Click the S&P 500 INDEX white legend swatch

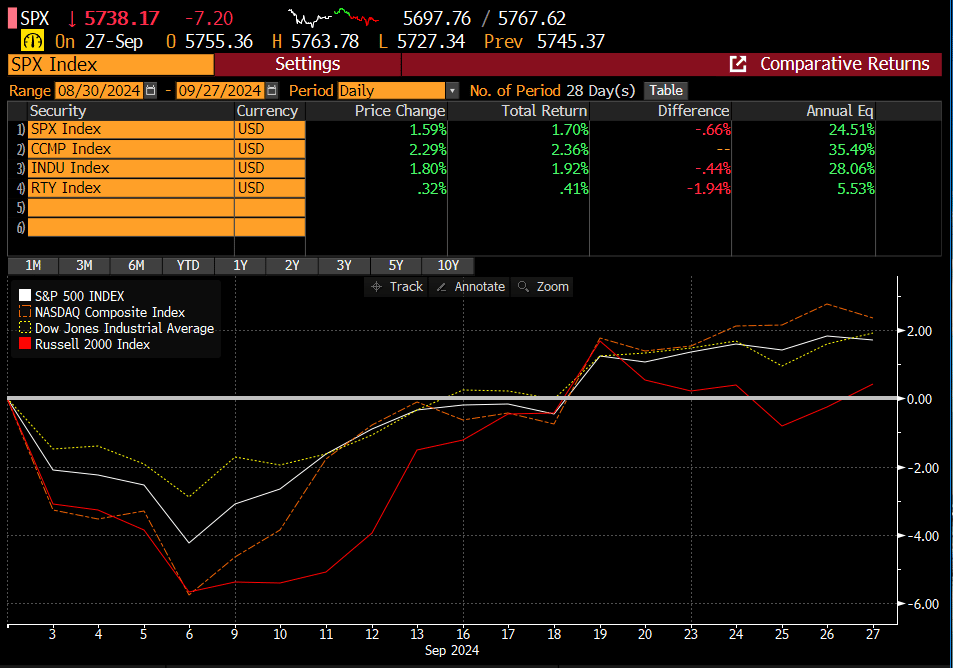[x=25, y=295]
